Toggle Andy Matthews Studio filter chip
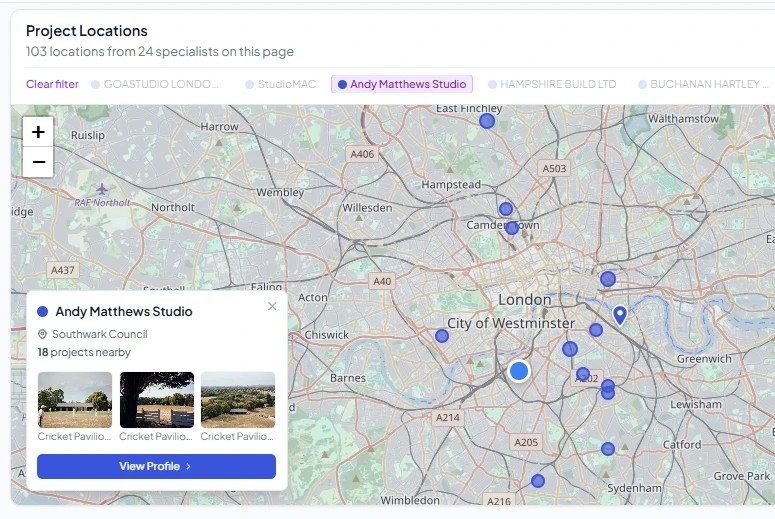The image size is (775, 519). point(402,84)
